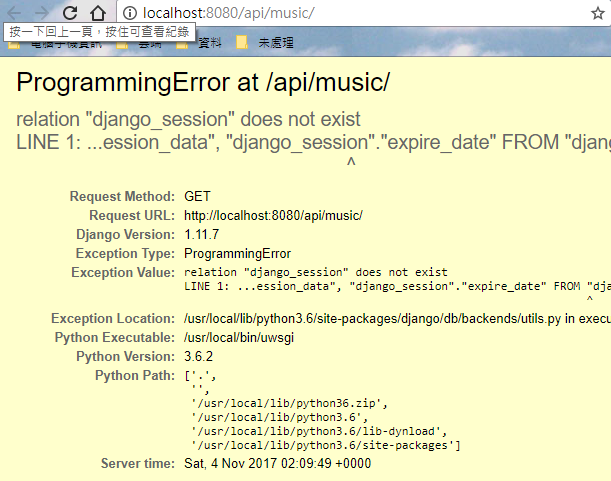The image size is (611, 481).
Task: Click the Python Path label
Action: 135,375
